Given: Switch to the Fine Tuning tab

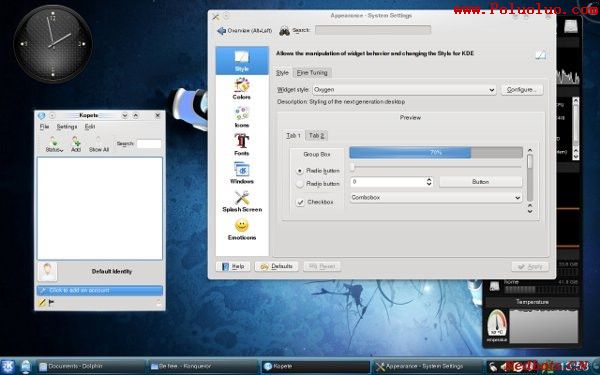Looking at the screenshot, I should click(312, 73).
